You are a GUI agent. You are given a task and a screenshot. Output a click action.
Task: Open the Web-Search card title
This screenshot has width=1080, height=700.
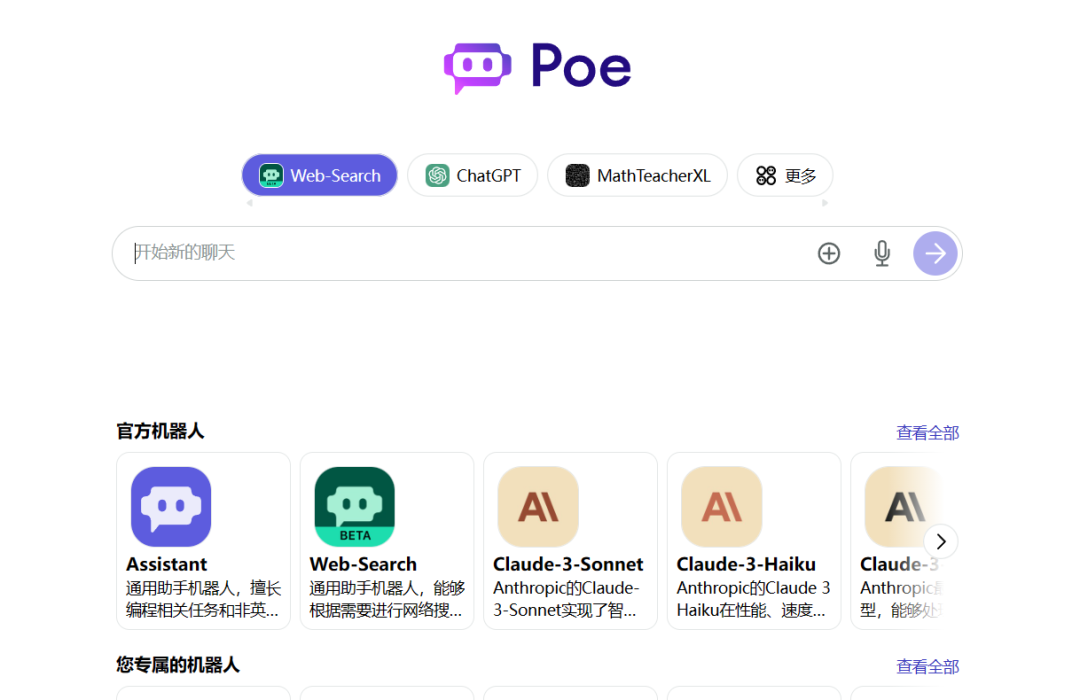(x=363, y=564)
